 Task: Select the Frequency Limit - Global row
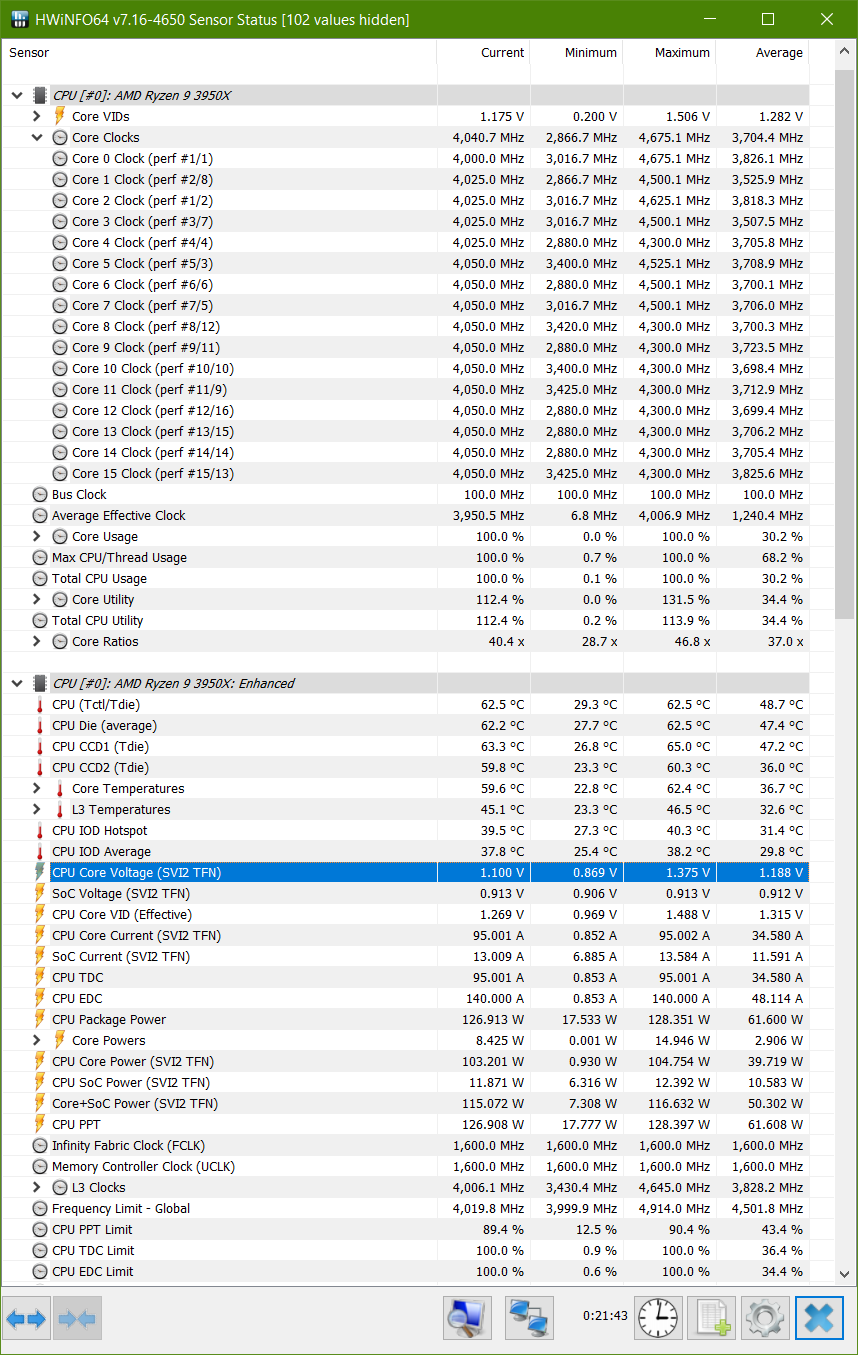tap(405, 1209)
